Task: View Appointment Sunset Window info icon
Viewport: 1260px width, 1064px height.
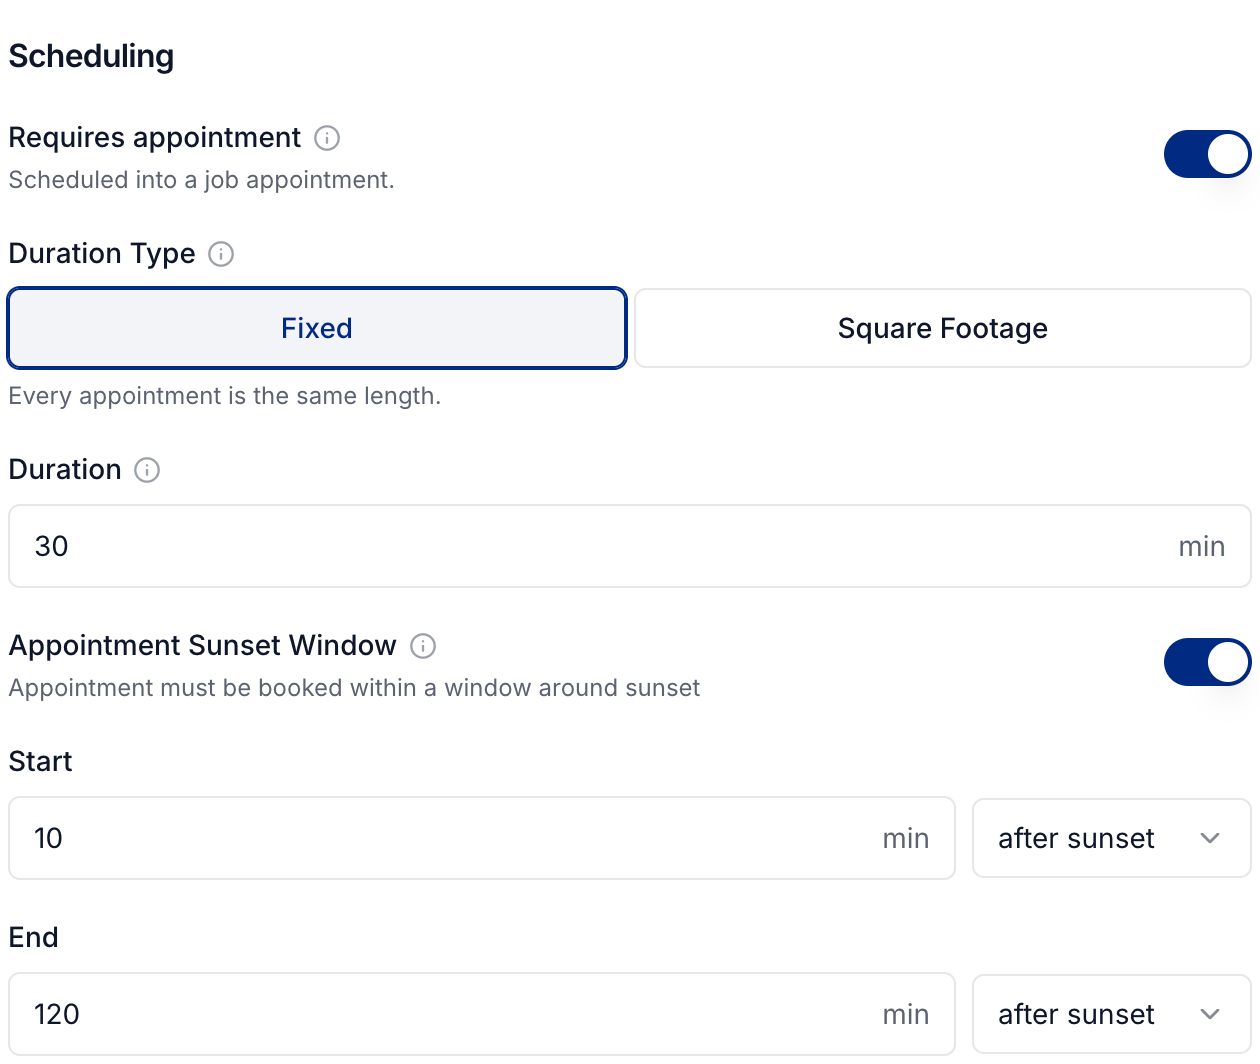Action: (423, 646)
